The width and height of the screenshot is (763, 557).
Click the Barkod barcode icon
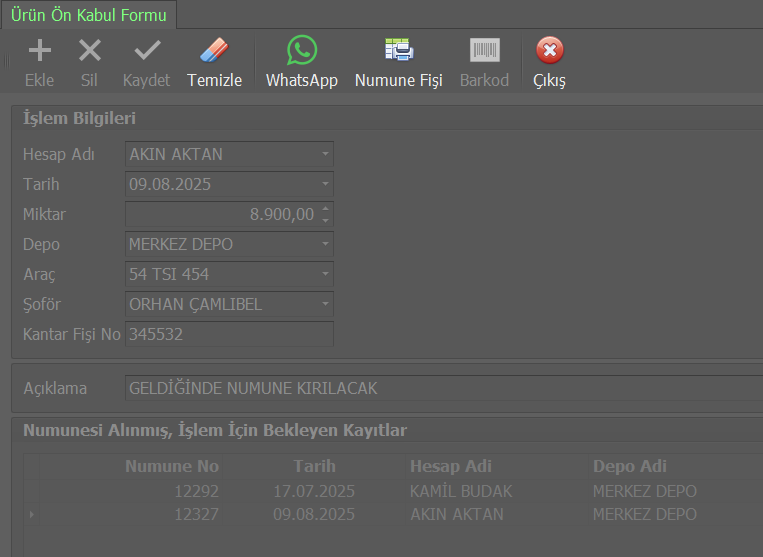pyautogui.click(x=484, y=51)
